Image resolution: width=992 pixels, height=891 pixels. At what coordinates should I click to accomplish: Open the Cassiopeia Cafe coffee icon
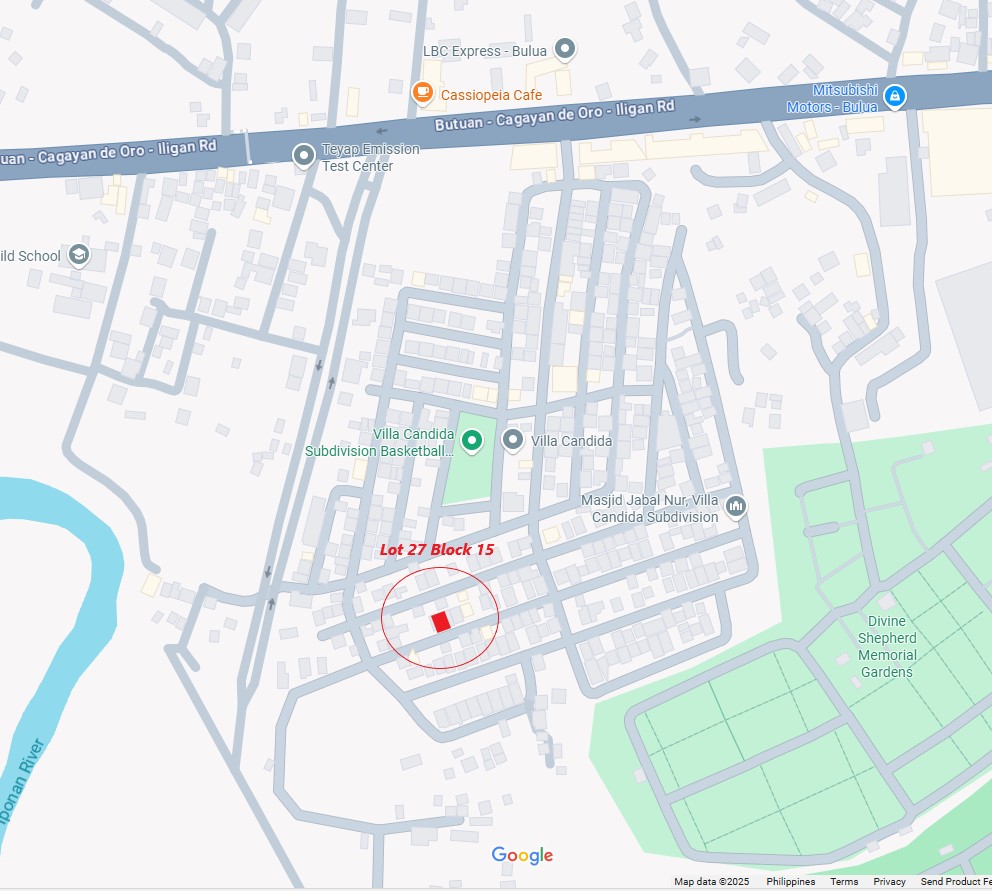click(423, 93)
